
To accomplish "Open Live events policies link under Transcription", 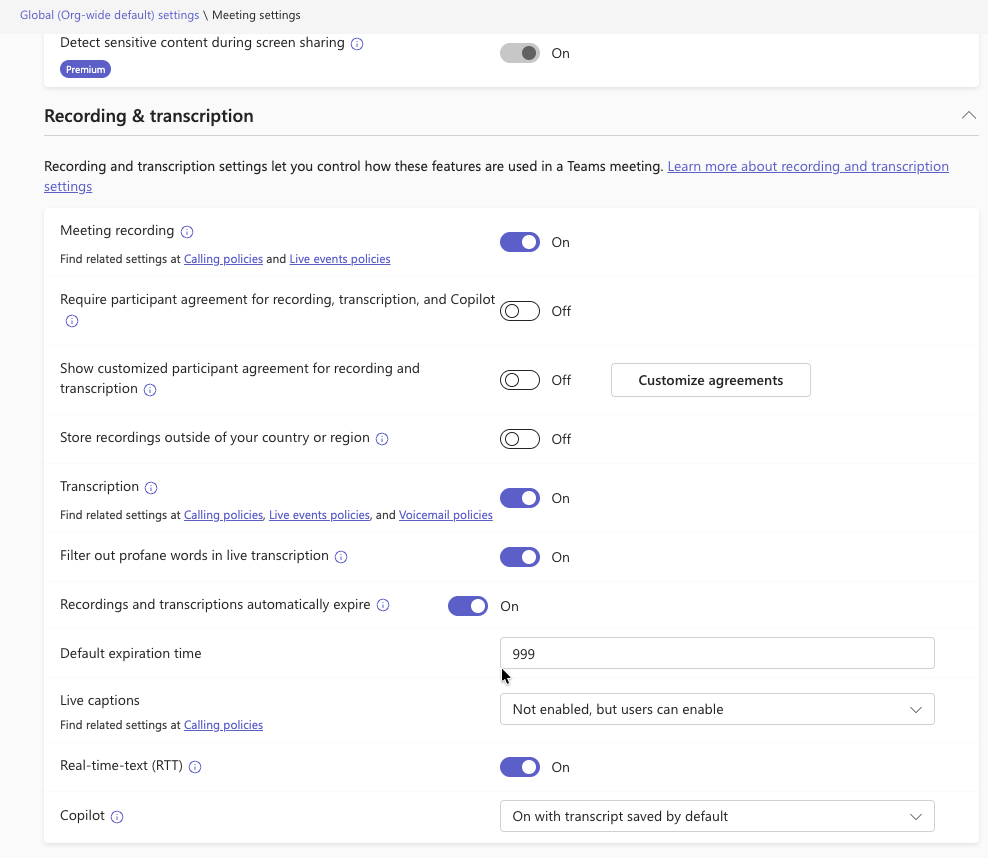I will (x=319, y=515).
